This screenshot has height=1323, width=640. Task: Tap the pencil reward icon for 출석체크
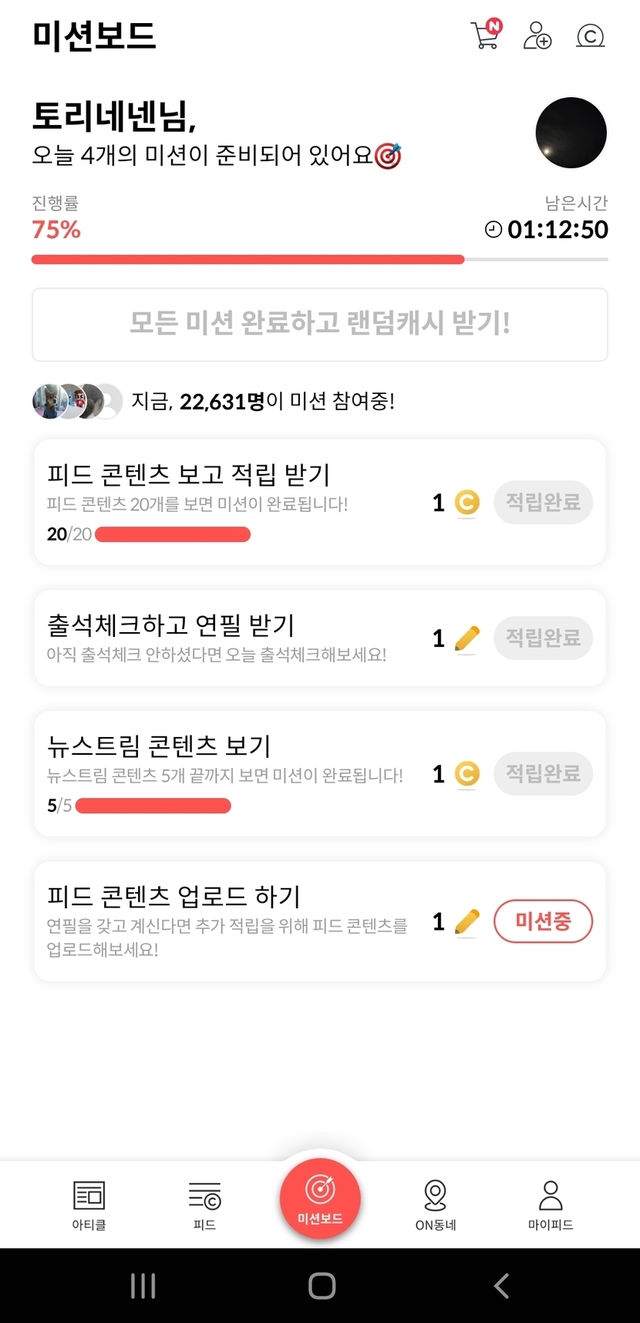(x=467, y=638)
